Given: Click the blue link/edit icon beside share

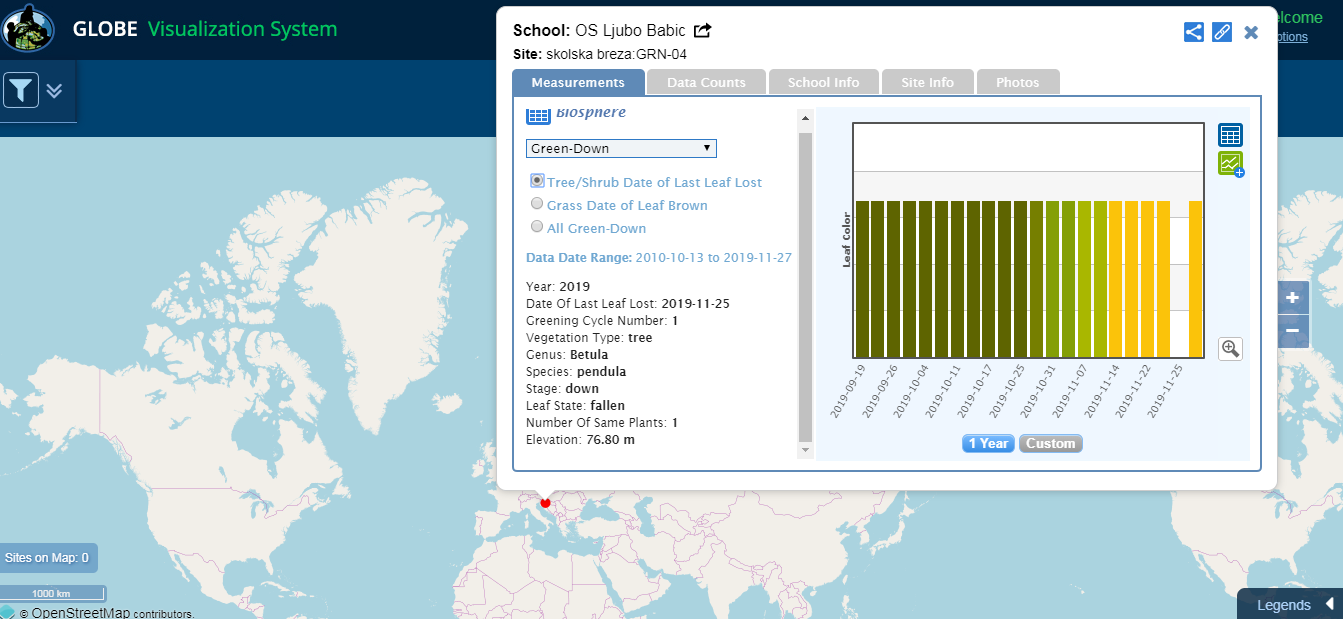Looking at the screenshot, I should 1221,32.
